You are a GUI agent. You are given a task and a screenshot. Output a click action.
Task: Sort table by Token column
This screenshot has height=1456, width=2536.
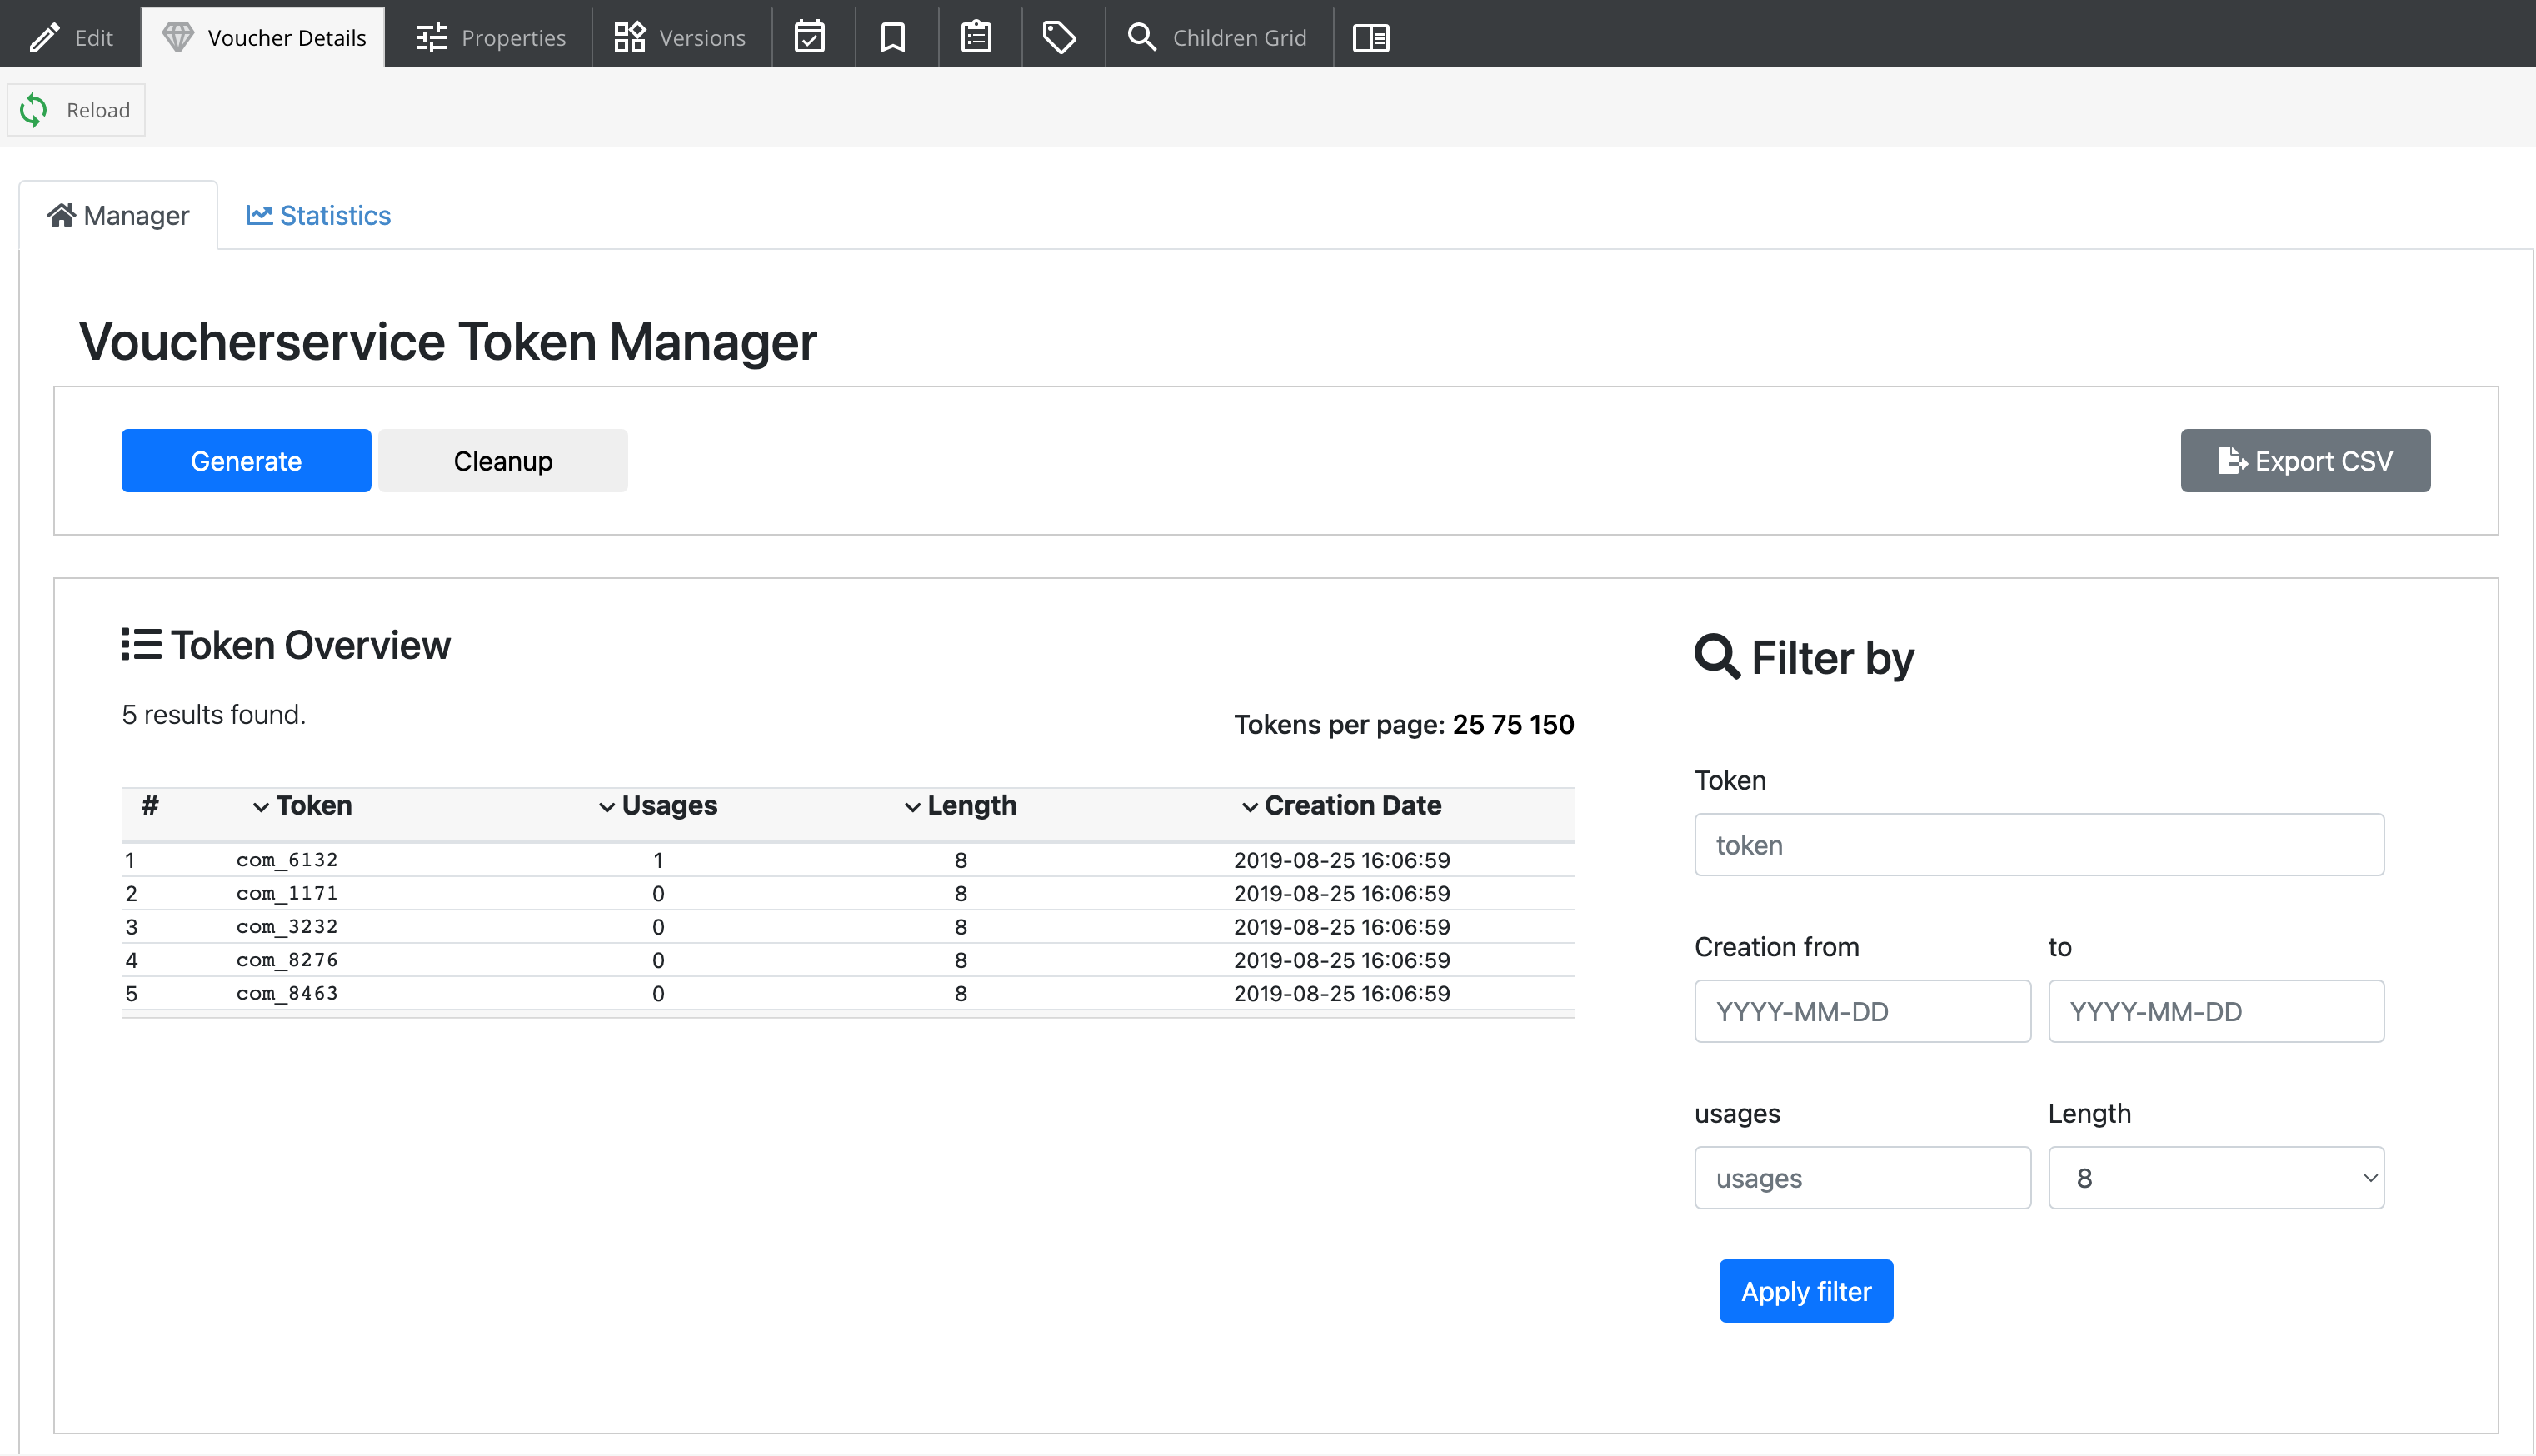tap(303, 805)
